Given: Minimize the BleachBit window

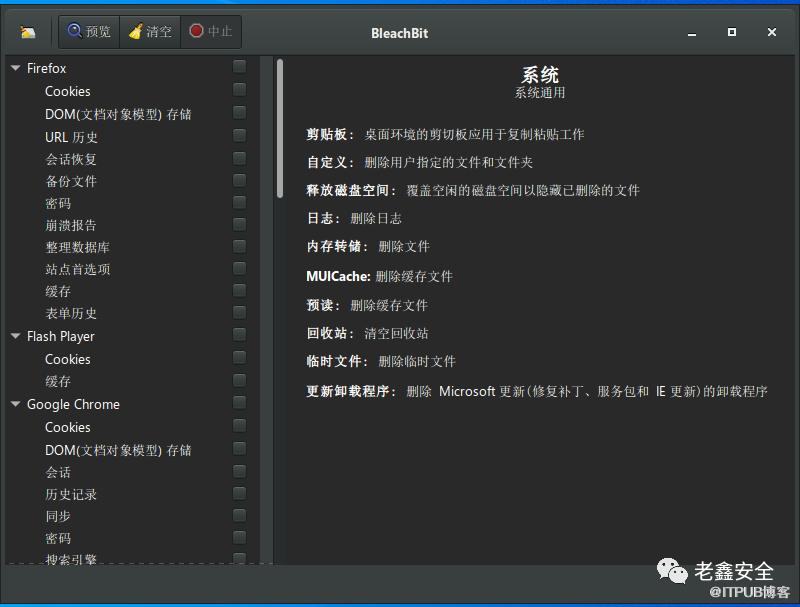Looking at the screenshot, I should pyautogui.click(x=692, y=33).
